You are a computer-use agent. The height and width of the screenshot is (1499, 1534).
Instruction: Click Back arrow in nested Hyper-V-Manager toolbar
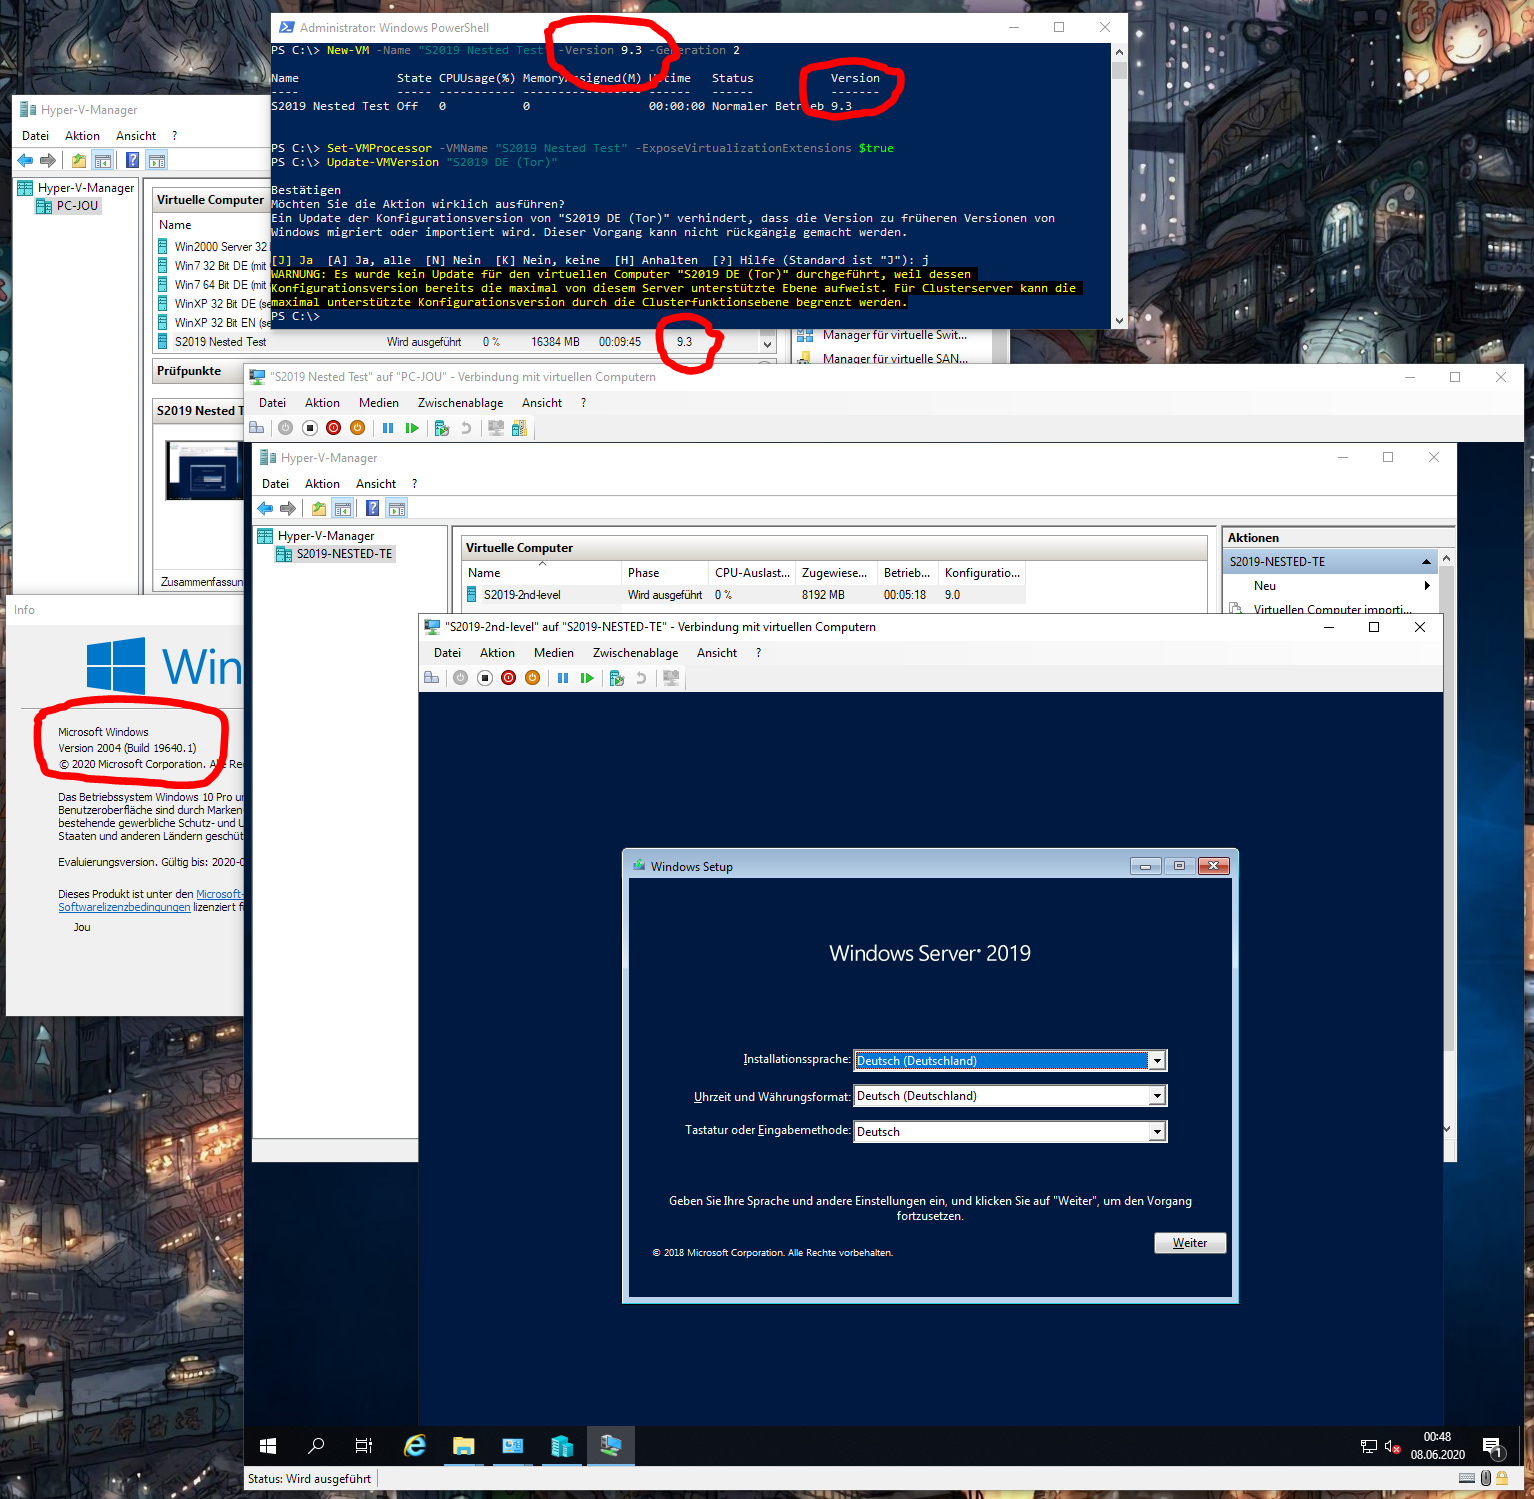(x=266, y=508)
